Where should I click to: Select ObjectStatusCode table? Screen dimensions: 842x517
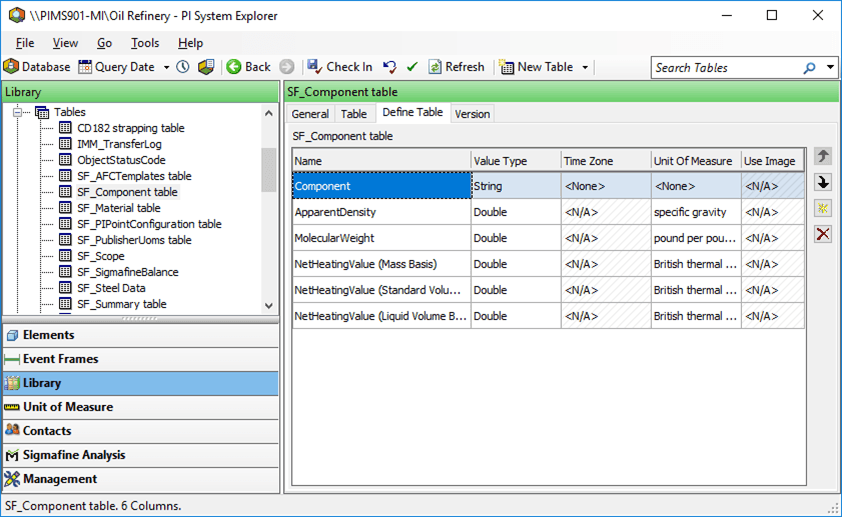[121, 160]
